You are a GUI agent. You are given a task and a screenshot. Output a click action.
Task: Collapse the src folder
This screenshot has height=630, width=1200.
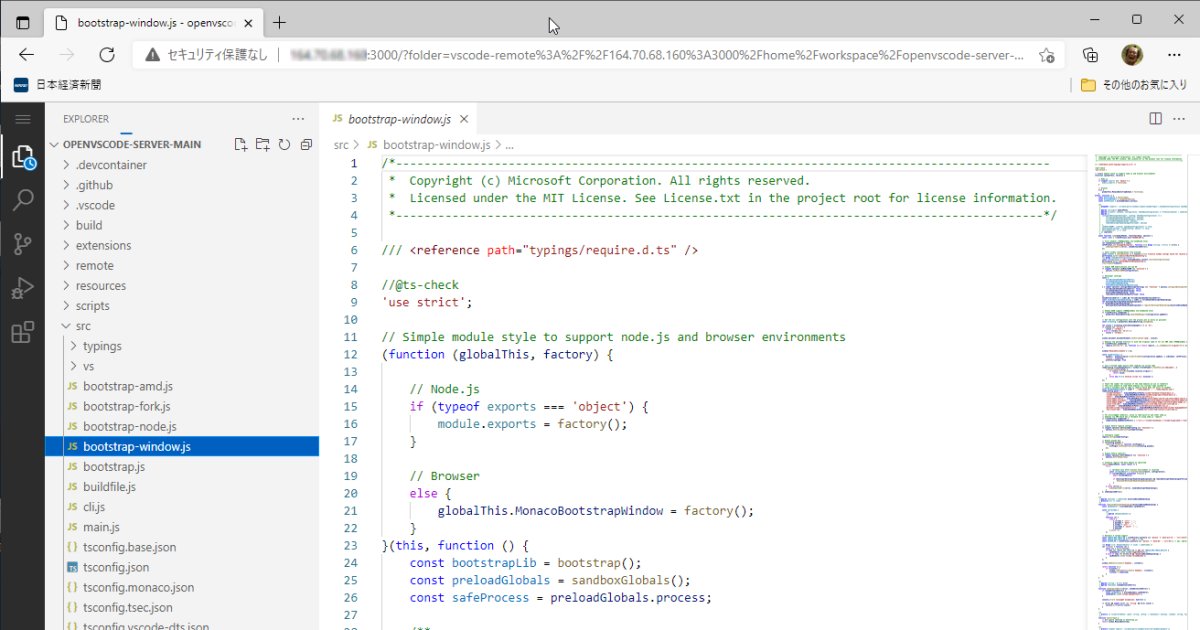tap(83, 325)
